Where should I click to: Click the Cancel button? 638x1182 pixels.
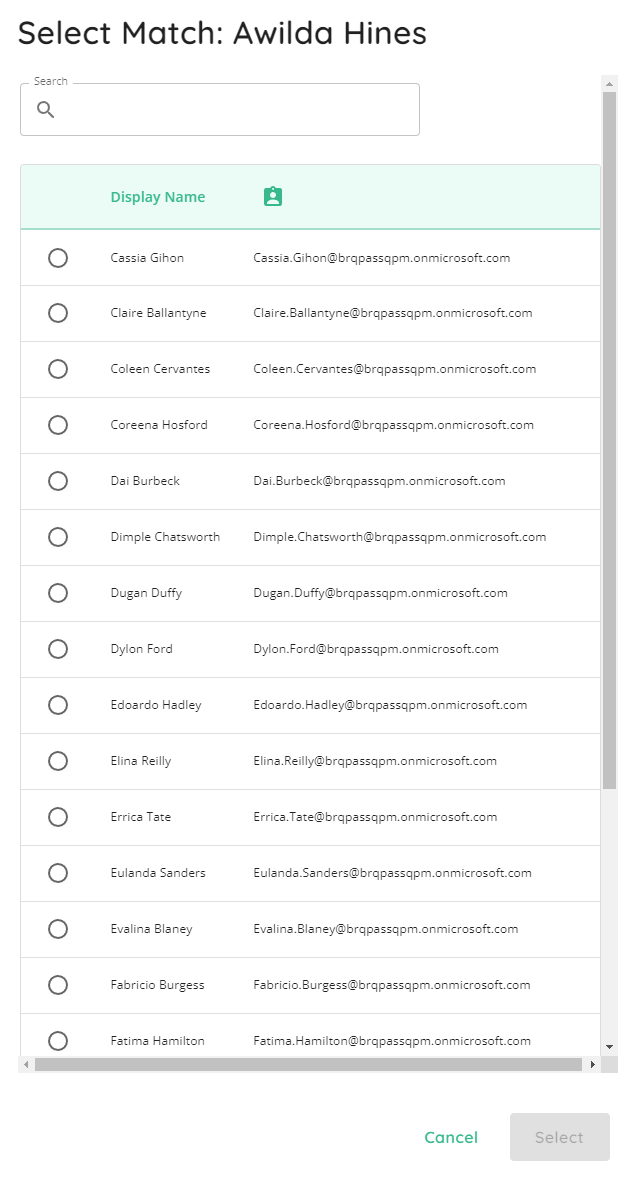[x=451, y=1138]
